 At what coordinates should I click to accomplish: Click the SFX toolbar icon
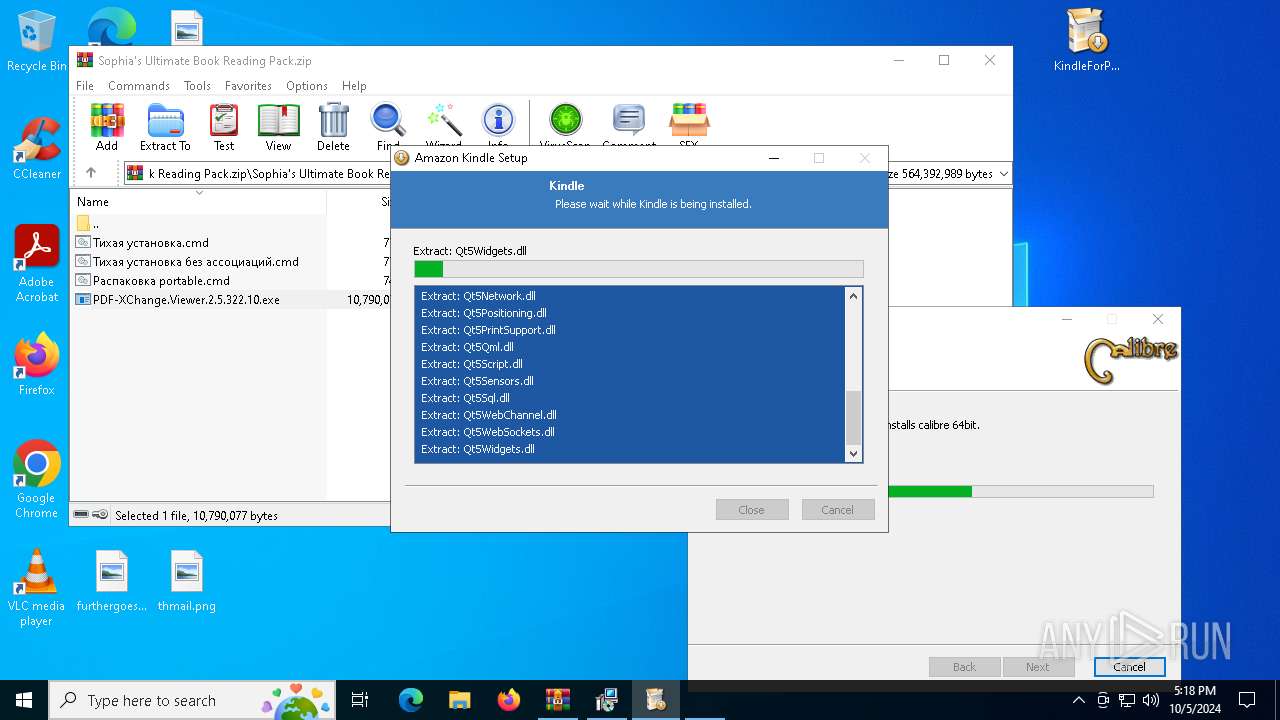[689, 125]
